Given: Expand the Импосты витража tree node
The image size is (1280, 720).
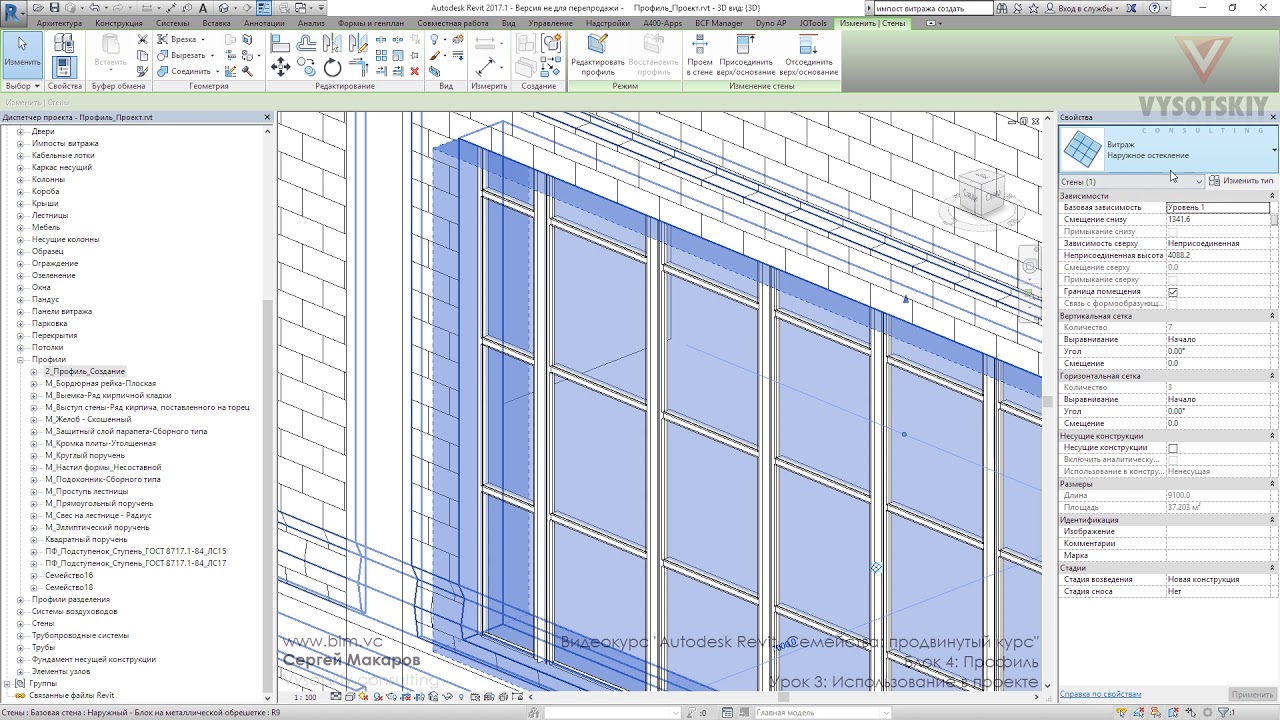Looking at the screenshot, I should 20,143.
